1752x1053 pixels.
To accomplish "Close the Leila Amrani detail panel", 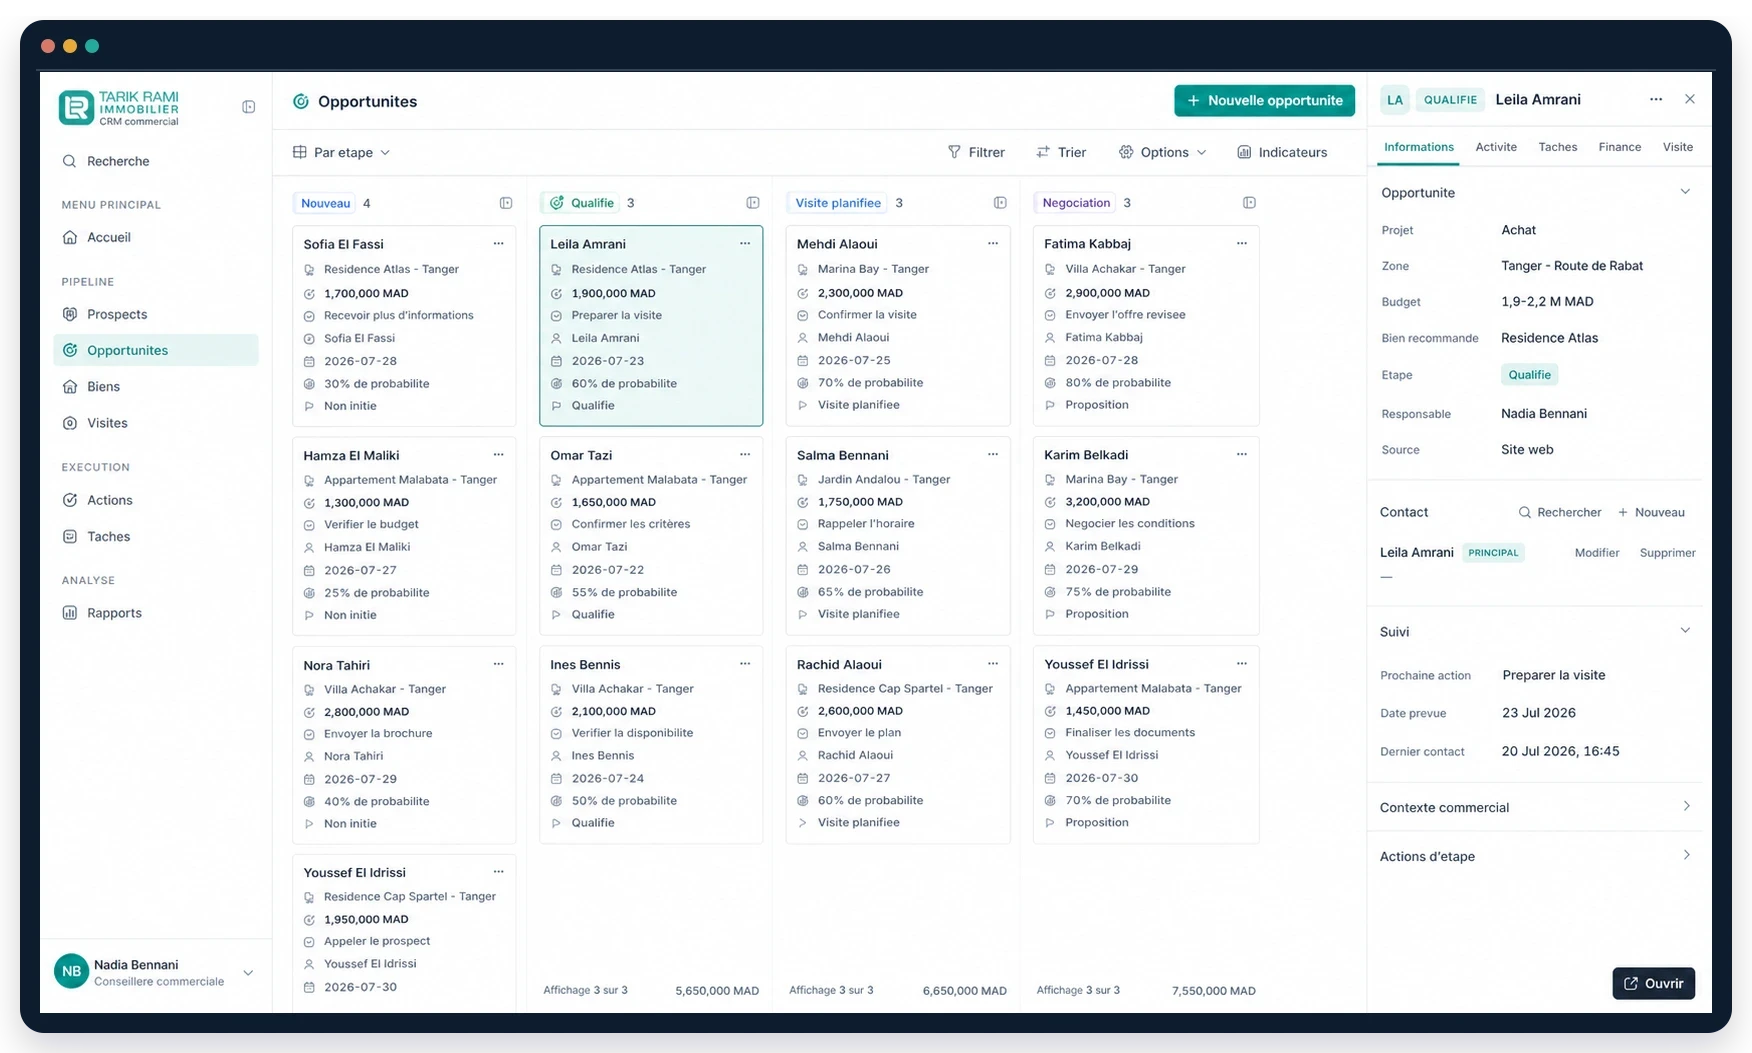I will pyautogui.click(x=1690, y=99).
